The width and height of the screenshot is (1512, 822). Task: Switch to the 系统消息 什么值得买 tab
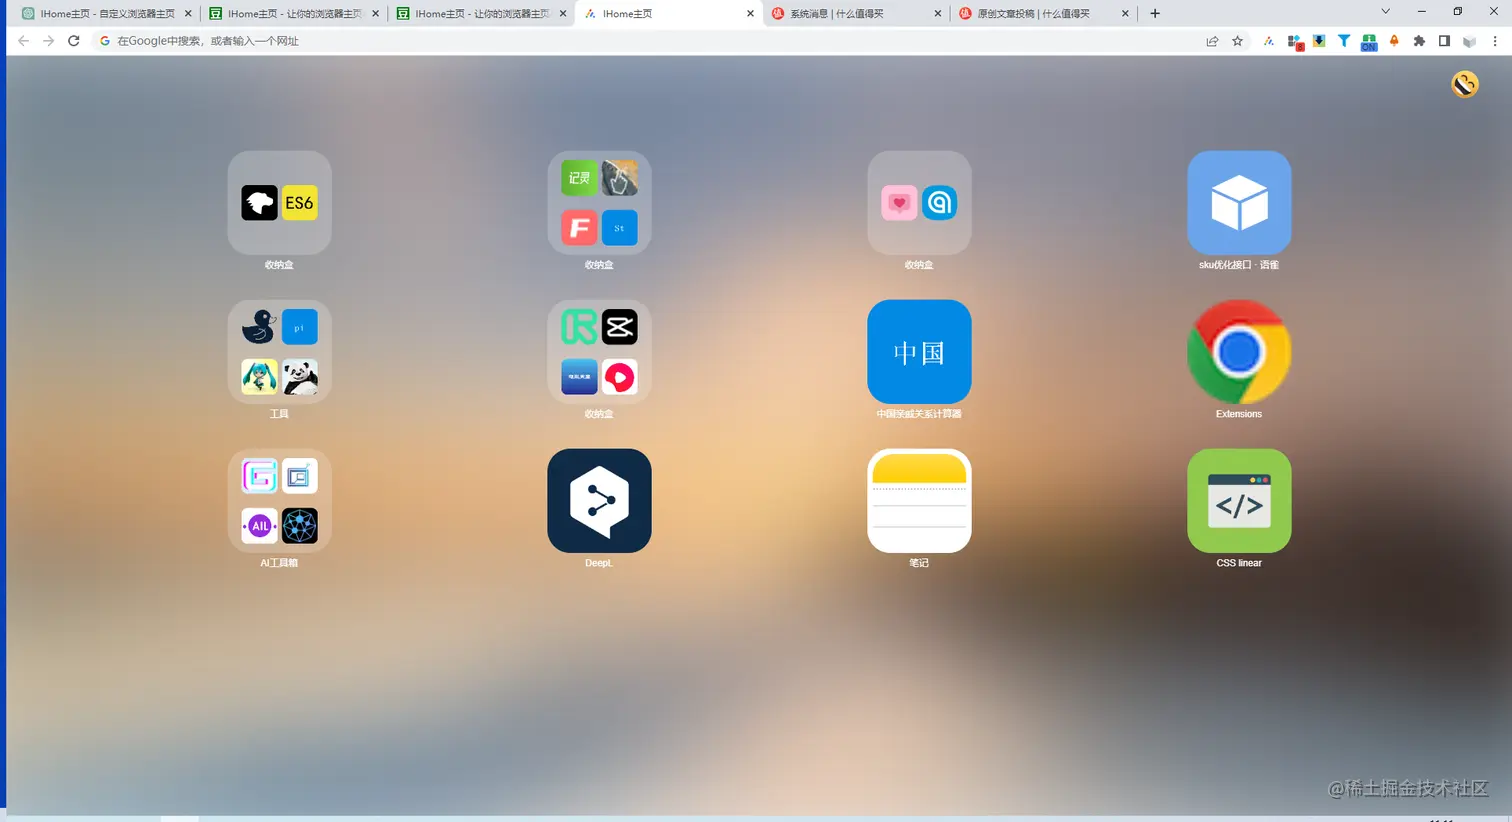[857, 14]
